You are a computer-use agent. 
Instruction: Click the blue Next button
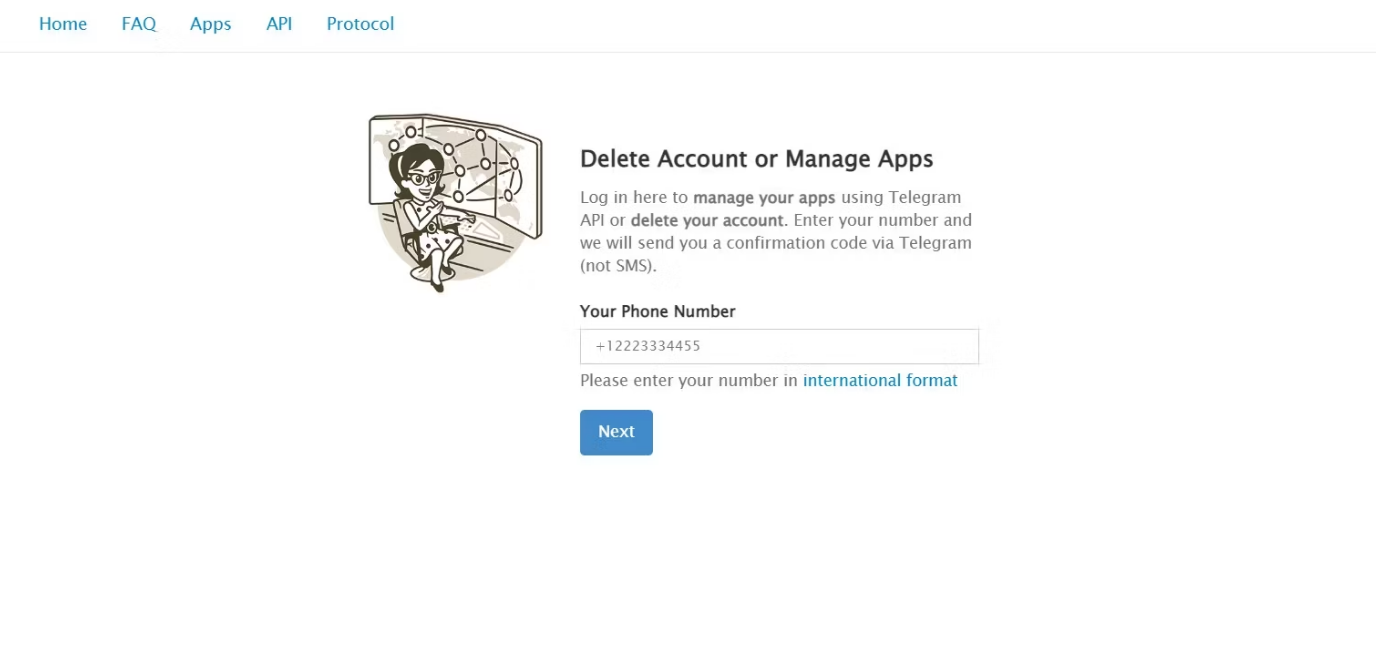pyautogui.click(x=616, y=432)
